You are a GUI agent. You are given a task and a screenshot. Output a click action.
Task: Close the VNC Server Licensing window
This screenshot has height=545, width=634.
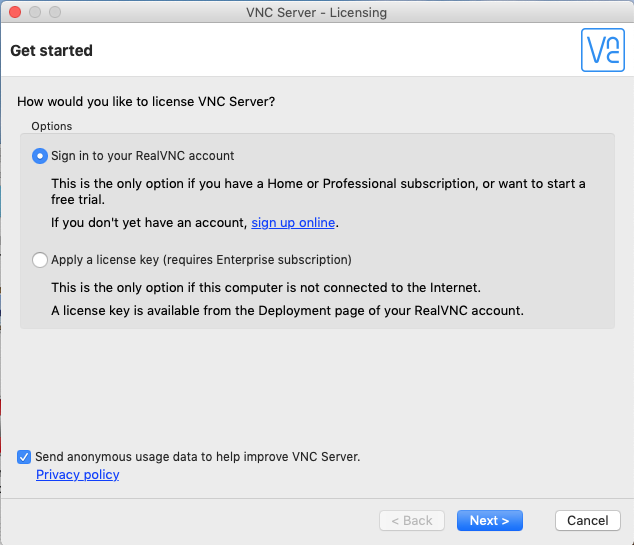tap(14, 13)
